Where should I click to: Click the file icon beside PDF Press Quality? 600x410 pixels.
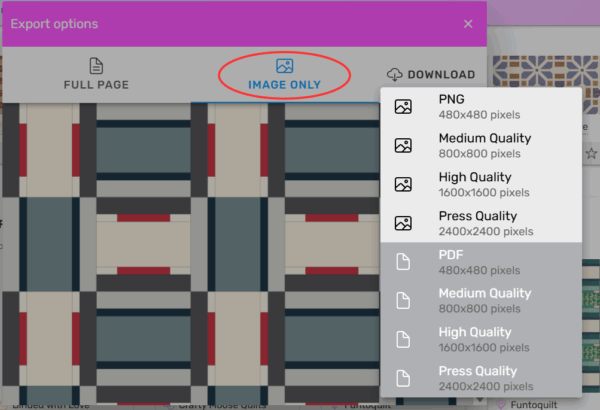[403, 378]
